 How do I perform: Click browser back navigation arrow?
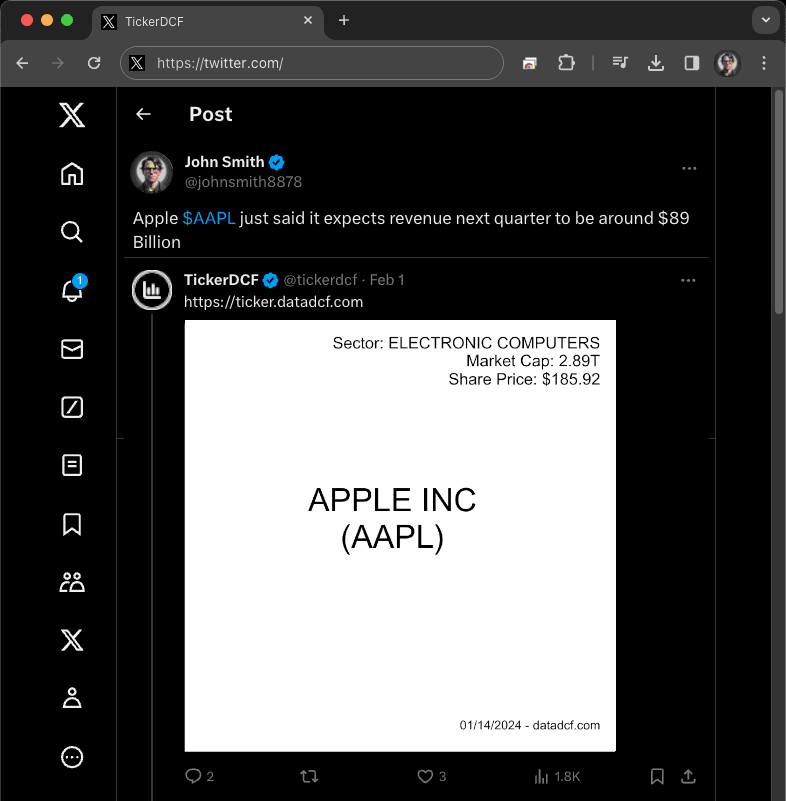click(x=22, y=63)
